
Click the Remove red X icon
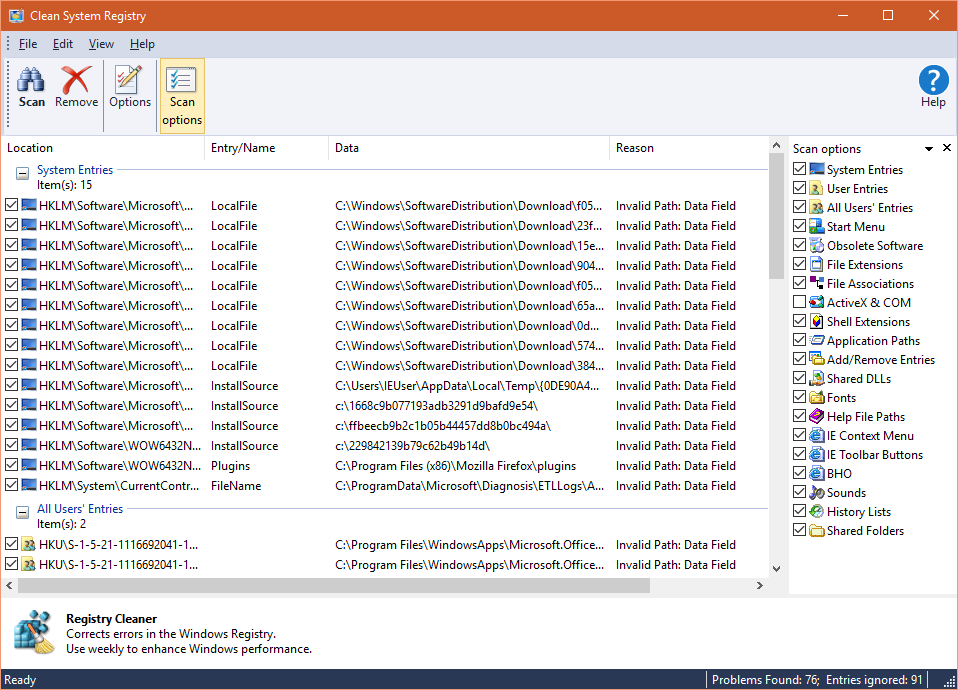pos(76,80)
